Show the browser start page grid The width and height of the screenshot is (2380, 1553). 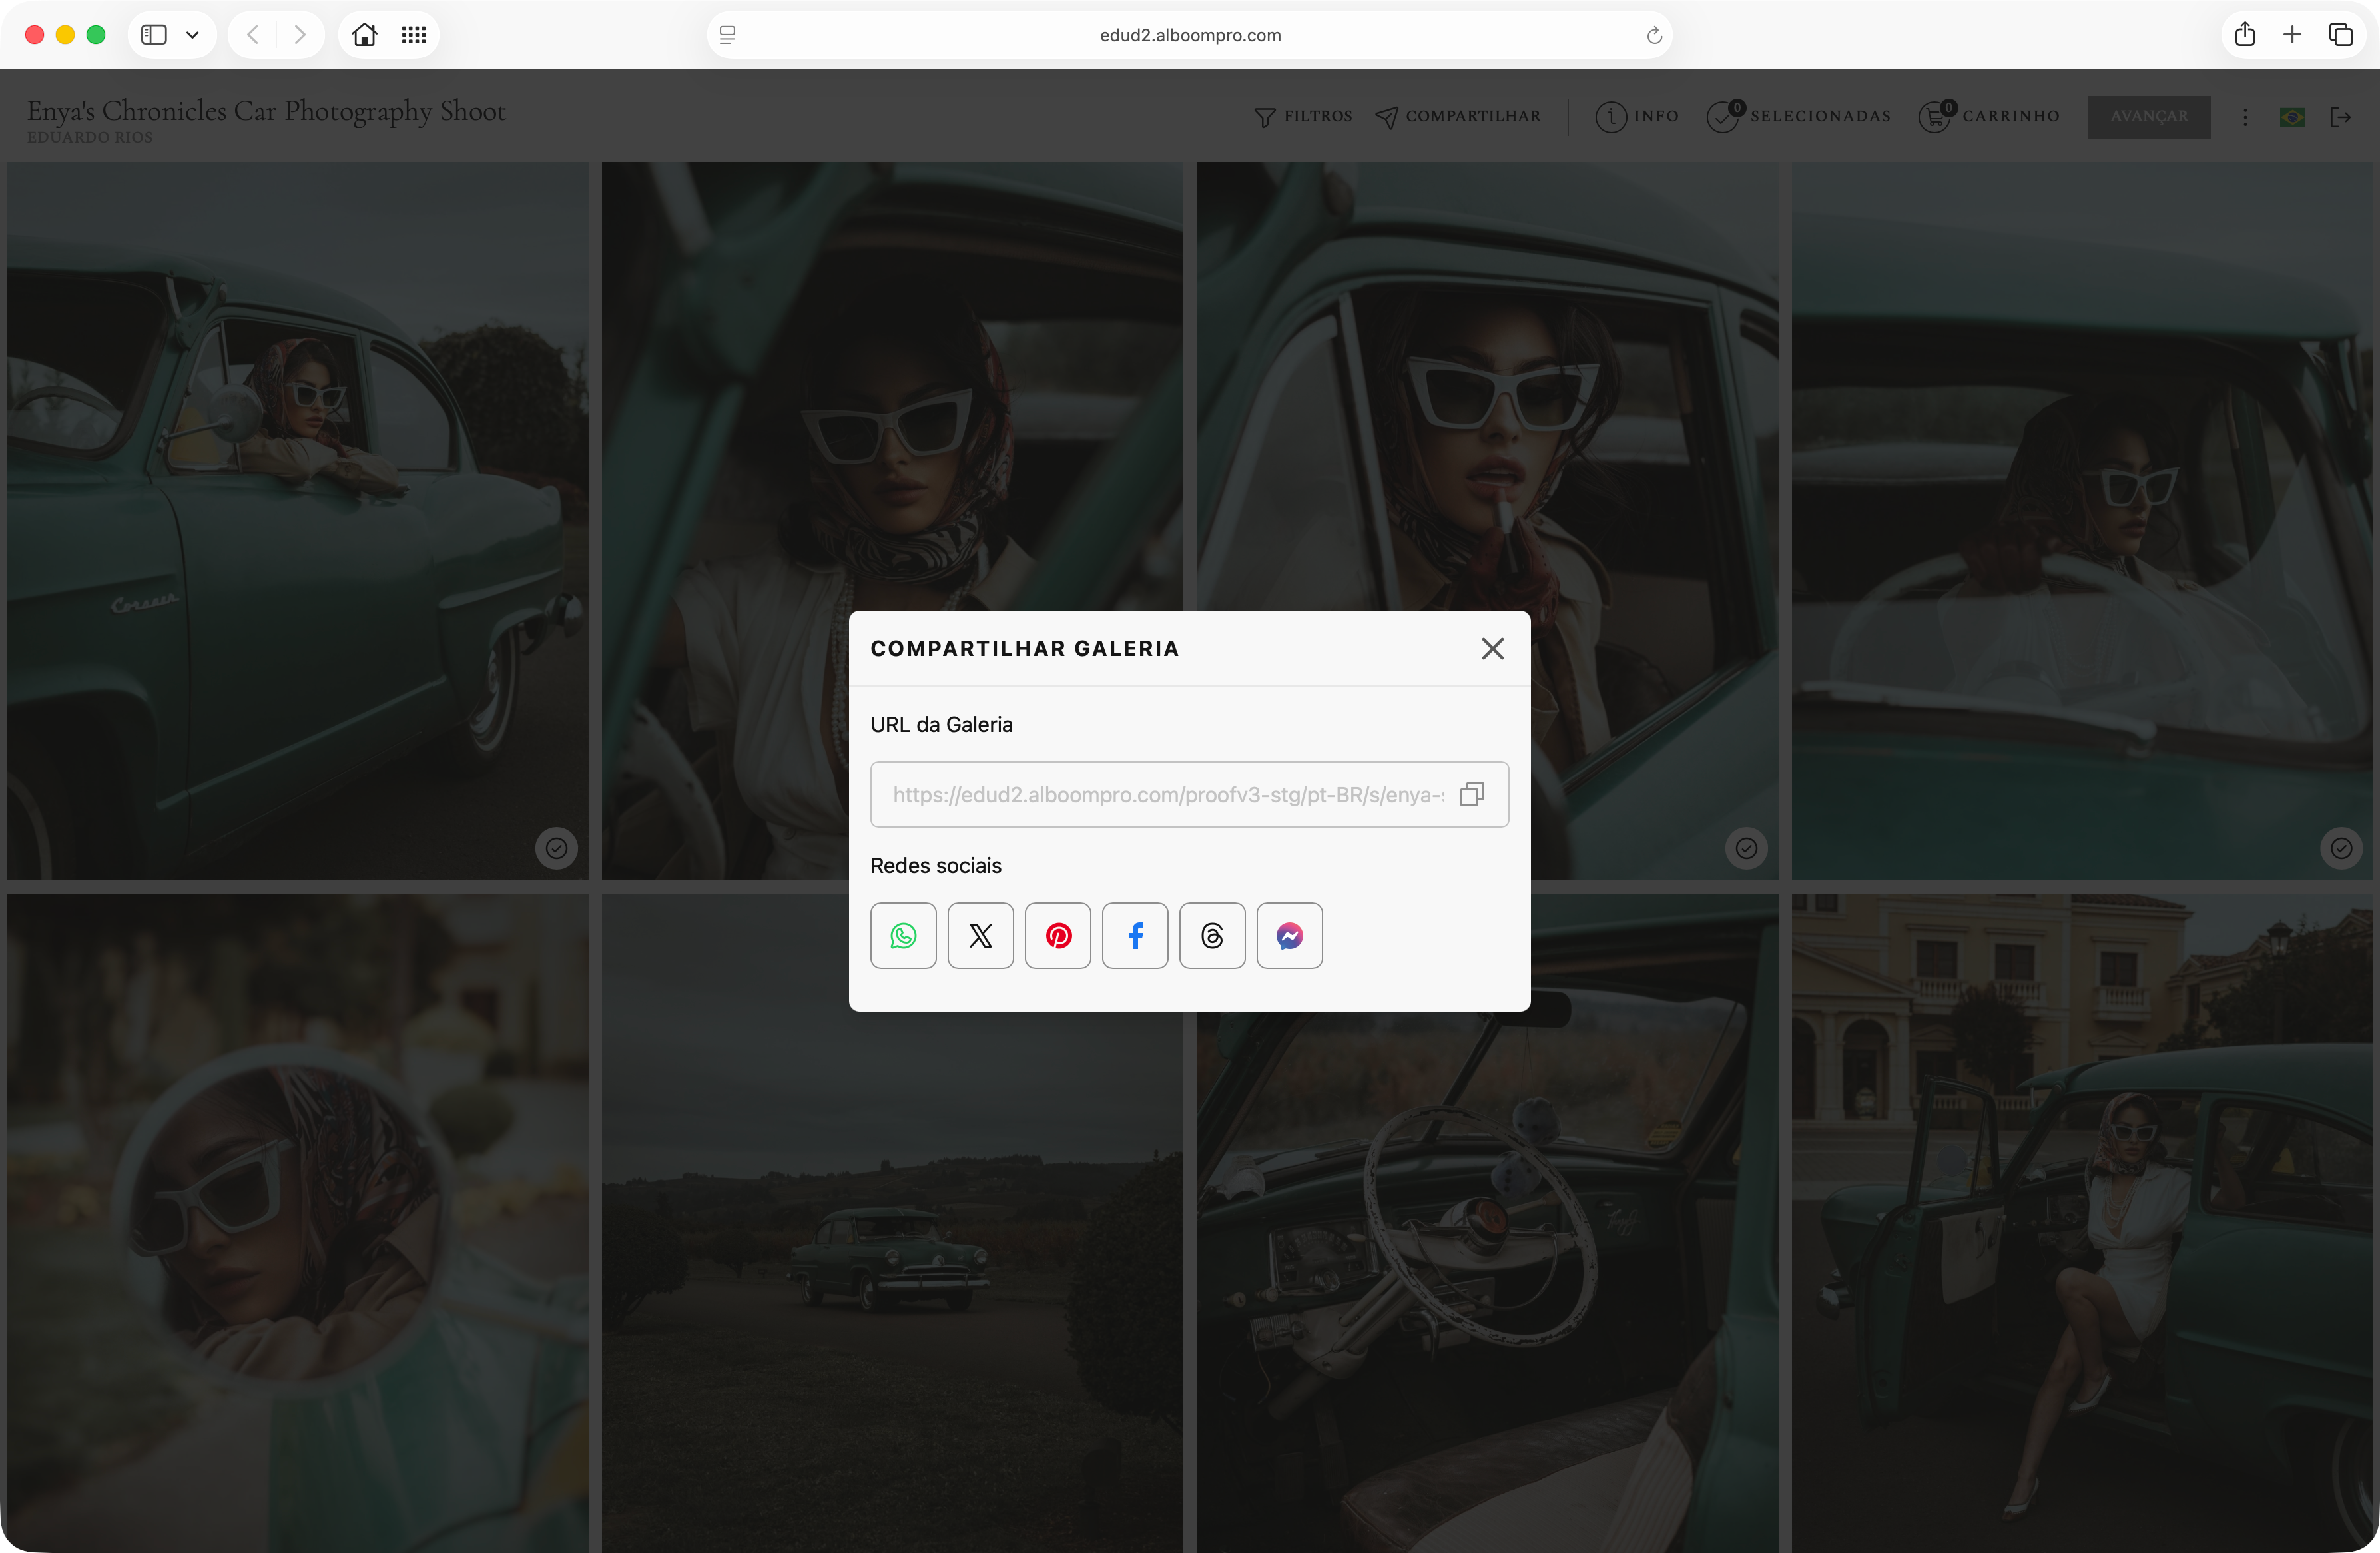click(x=414, y=35)
